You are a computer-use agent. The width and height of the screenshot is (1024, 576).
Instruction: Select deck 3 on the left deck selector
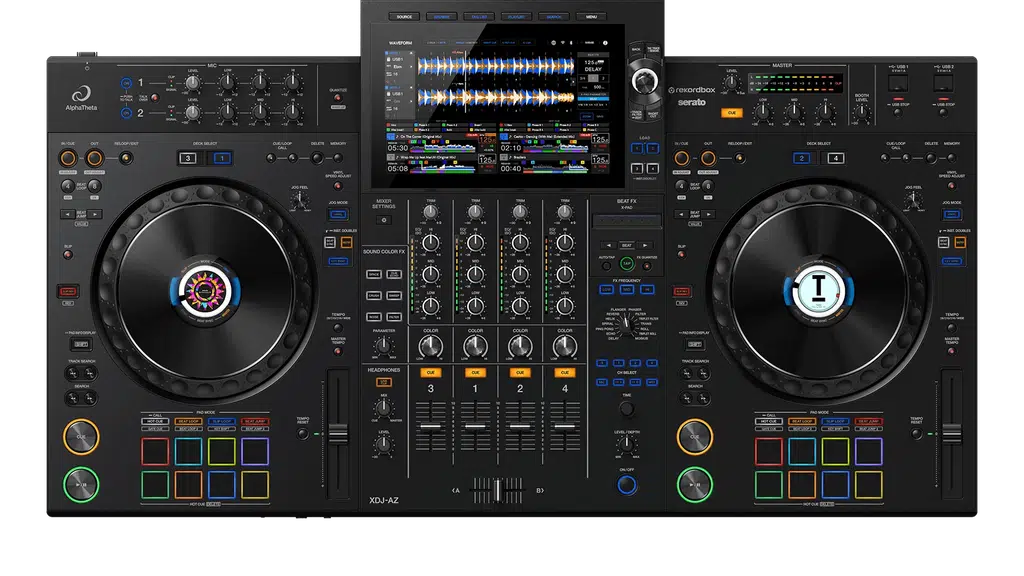[x=188, y=158]
